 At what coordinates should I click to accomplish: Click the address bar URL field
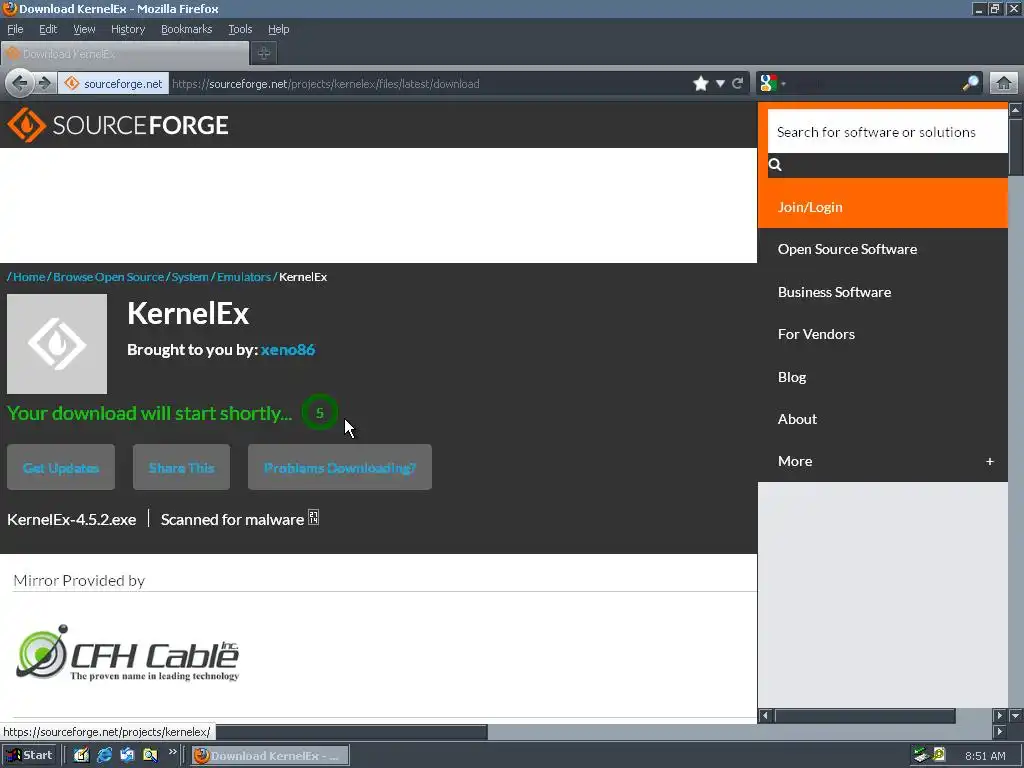click(428, 84)
